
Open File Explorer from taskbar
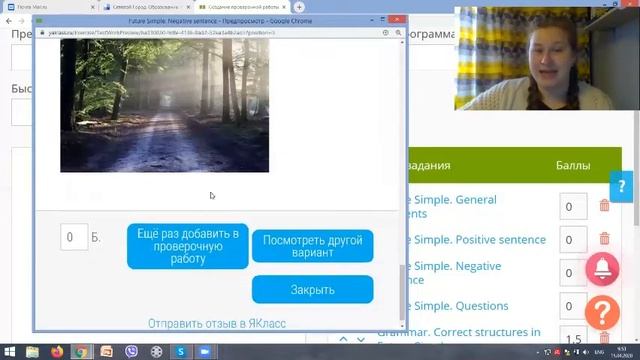(x=32, y=351)
